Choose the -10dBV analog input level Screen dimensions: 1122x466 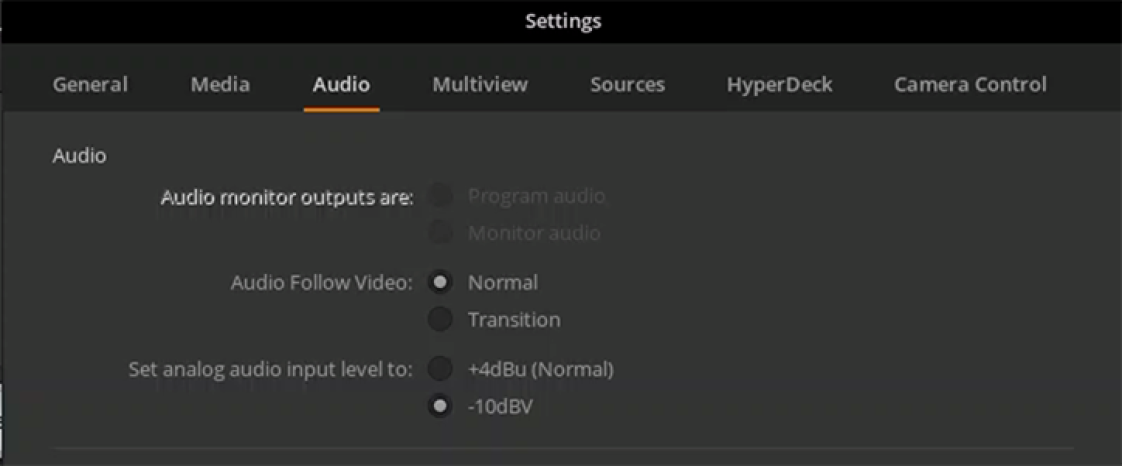point(440,407)
